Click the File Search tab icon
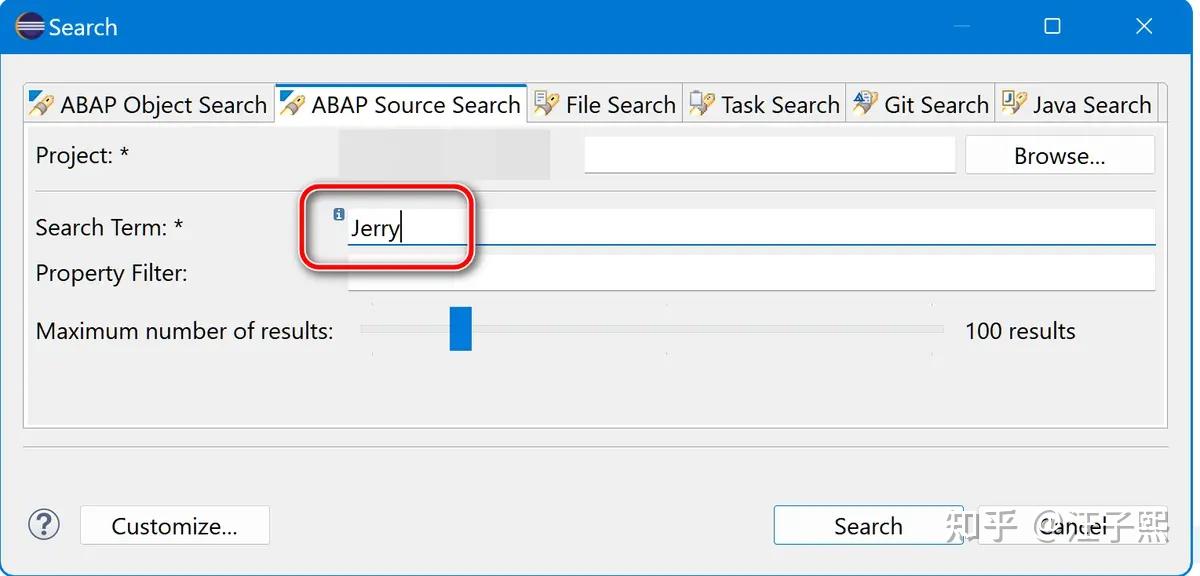1200x576 pixels. pyautogui.click(x=546, y=103)
